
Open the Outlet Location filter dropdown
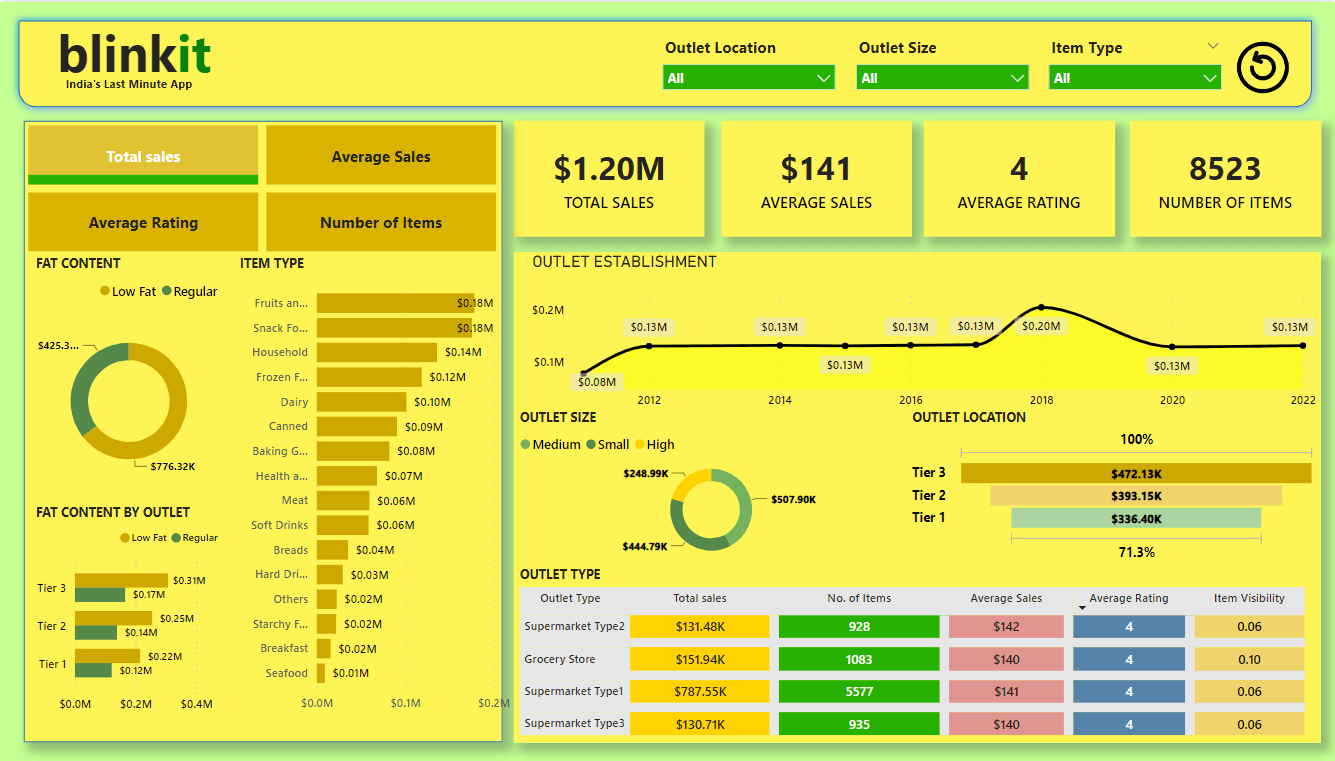pos(748,76)
